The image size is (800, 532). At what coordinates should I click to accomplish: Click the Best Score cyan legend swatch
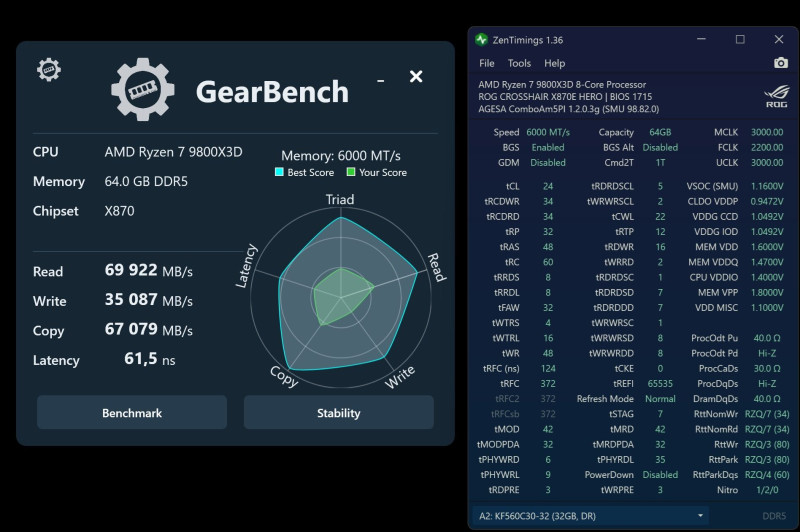tap(279, 172)
